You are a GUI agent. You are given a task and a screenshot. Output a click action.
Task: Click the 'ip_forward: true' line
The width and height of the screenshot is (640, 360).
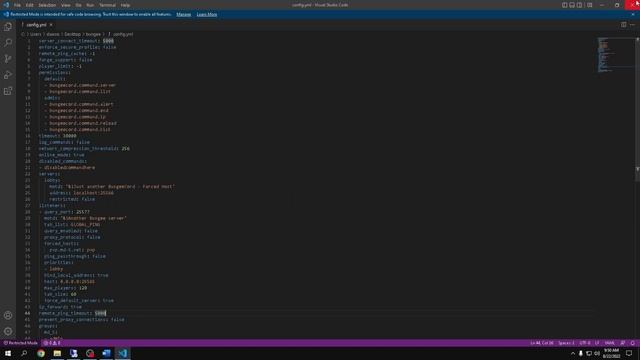(60, 307)
